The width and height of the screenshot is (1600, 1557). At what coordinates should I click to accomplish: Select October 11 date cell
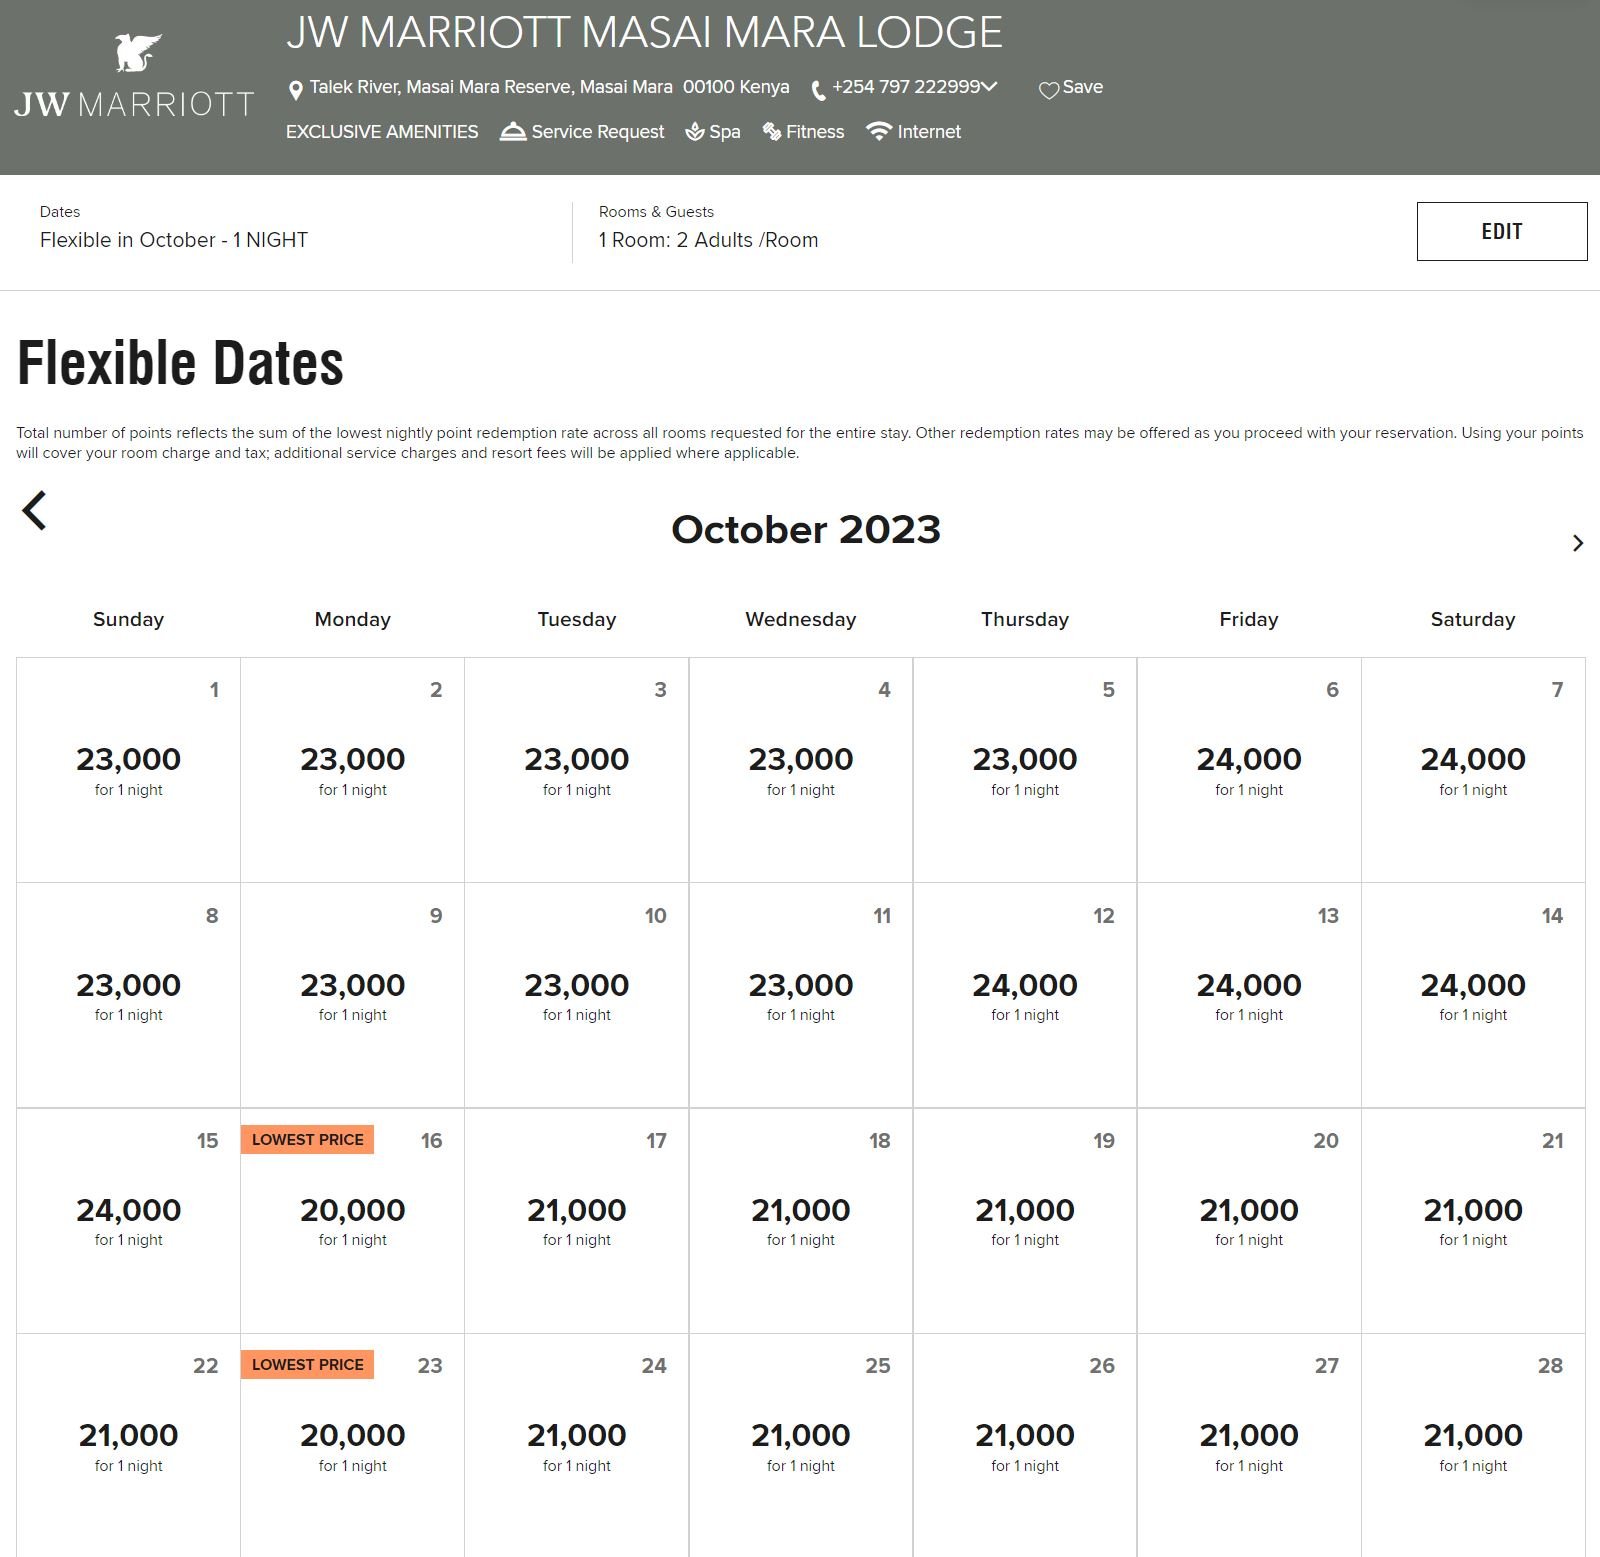pos(800,995)
